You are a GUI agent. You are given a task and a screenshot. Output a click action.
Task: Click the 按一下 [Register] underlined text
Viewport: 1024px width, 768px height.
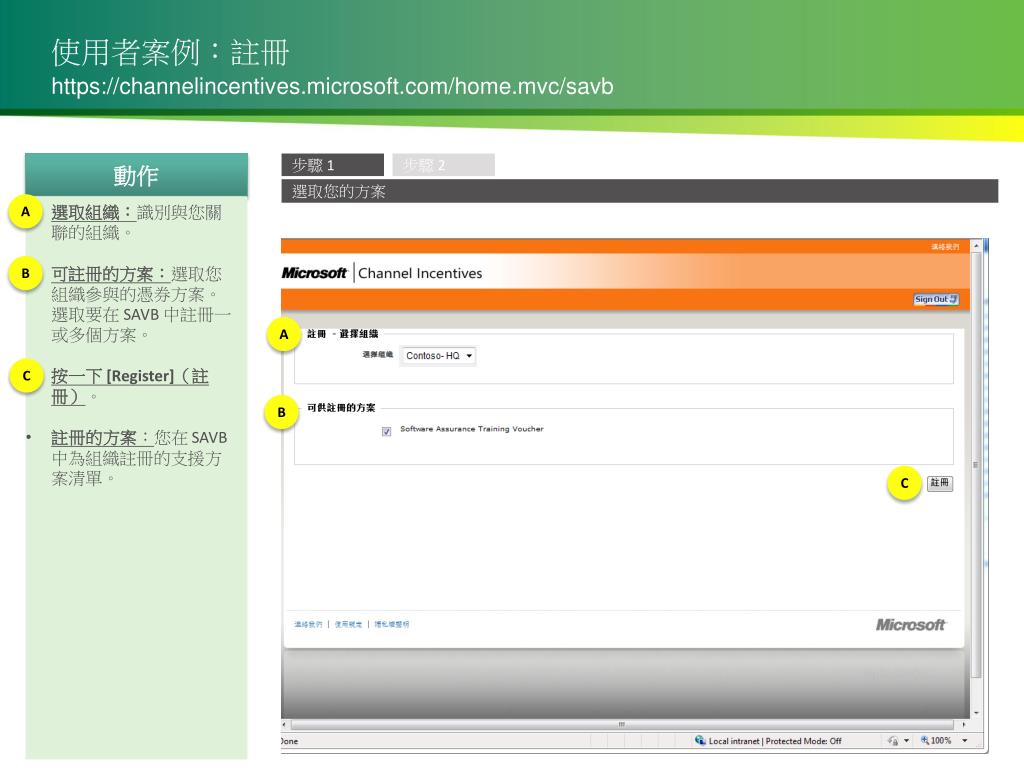click(130, 386)
